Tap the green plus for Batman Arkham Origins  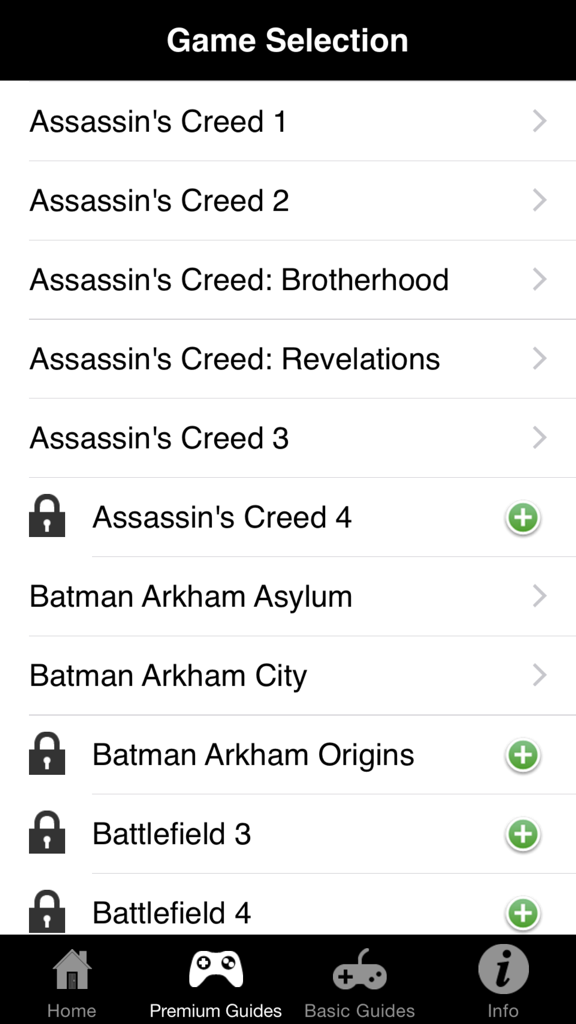coord(523,757)
